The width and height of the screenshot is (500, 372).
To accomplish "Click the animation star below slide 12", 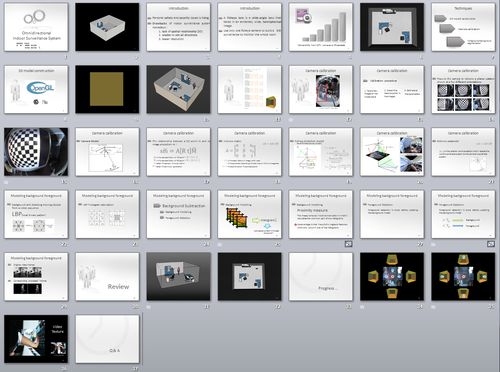I will tap(292, 119).
